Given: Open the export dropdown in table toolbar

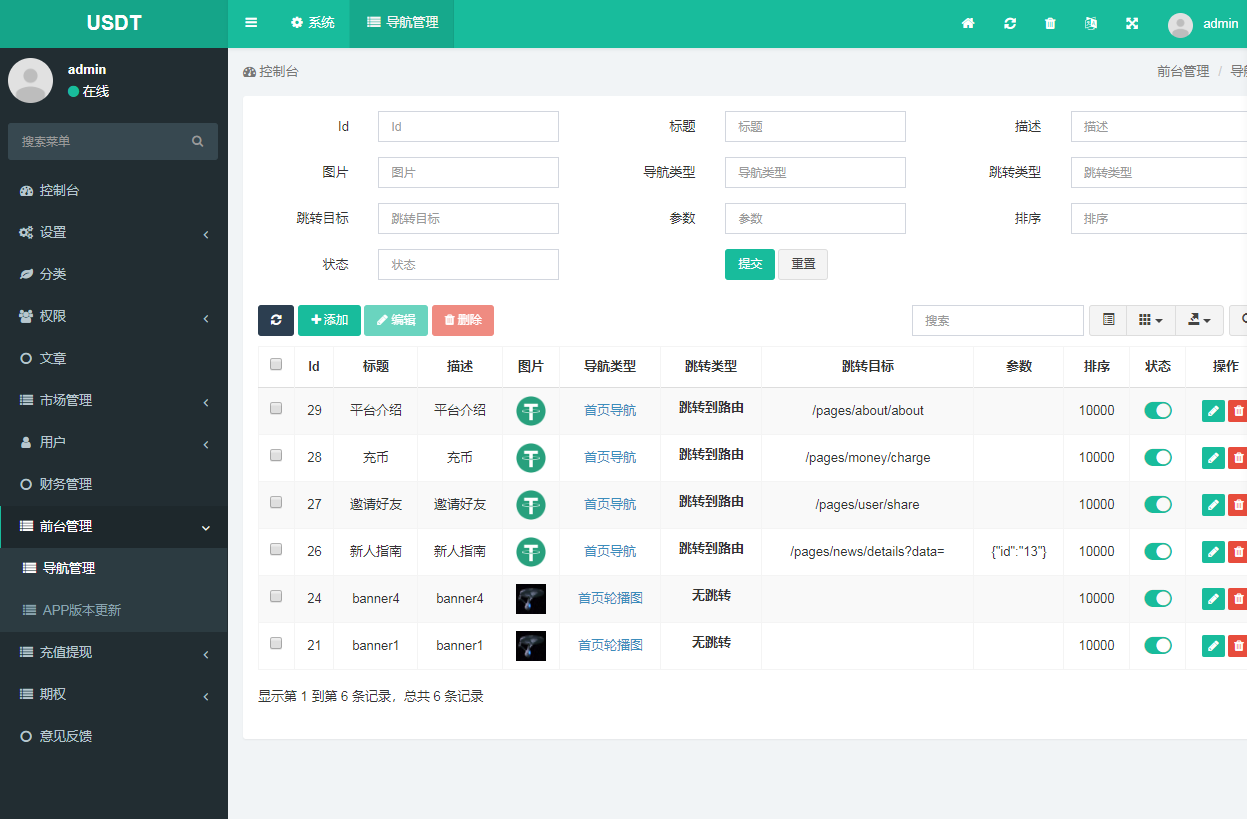Looking at the screenshot, I should click(1199, 320).
